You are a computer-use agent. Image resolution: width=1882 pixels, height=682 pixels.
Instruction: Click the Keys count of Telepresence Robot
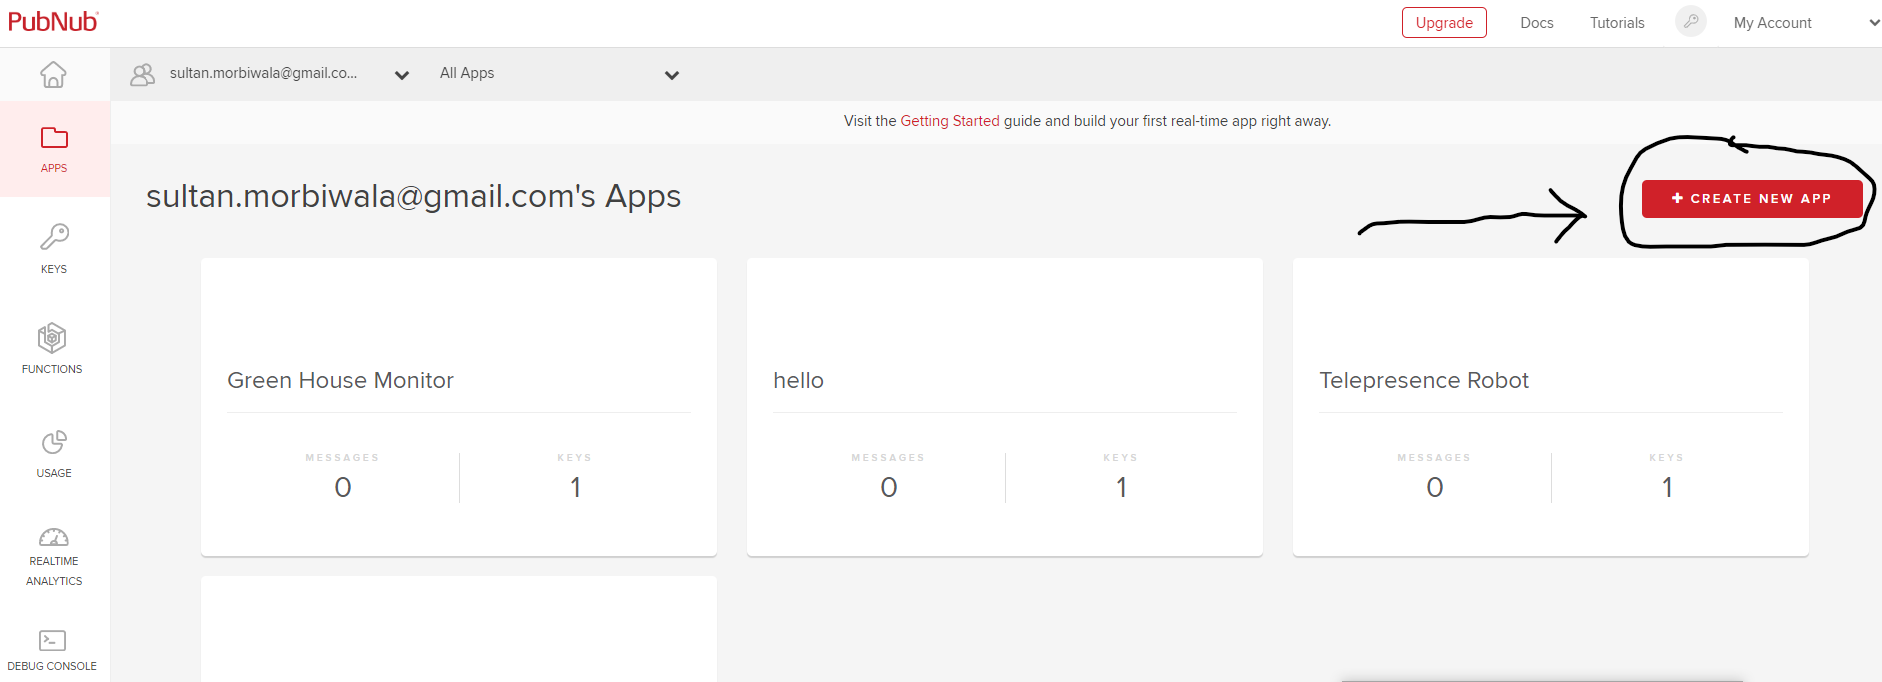(1667, 487)
